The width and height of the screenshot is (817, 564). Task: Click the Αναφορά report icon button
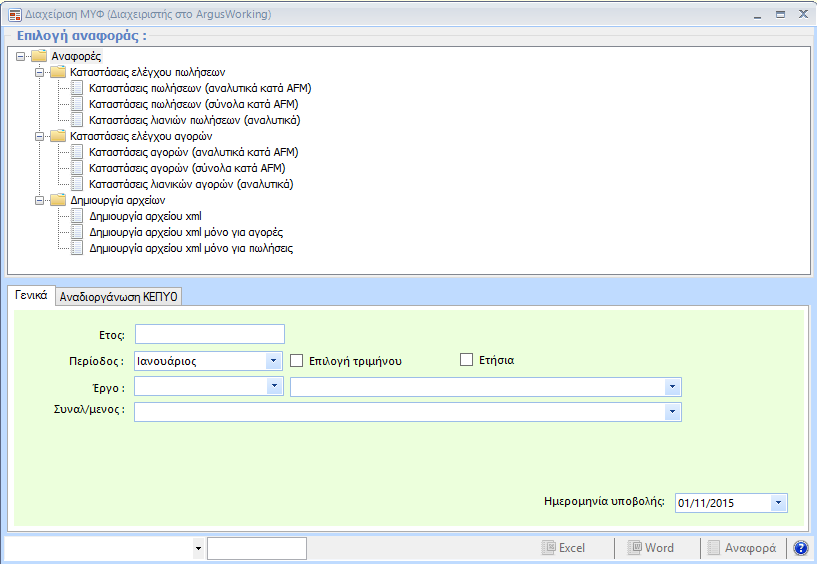pos(714,548)
